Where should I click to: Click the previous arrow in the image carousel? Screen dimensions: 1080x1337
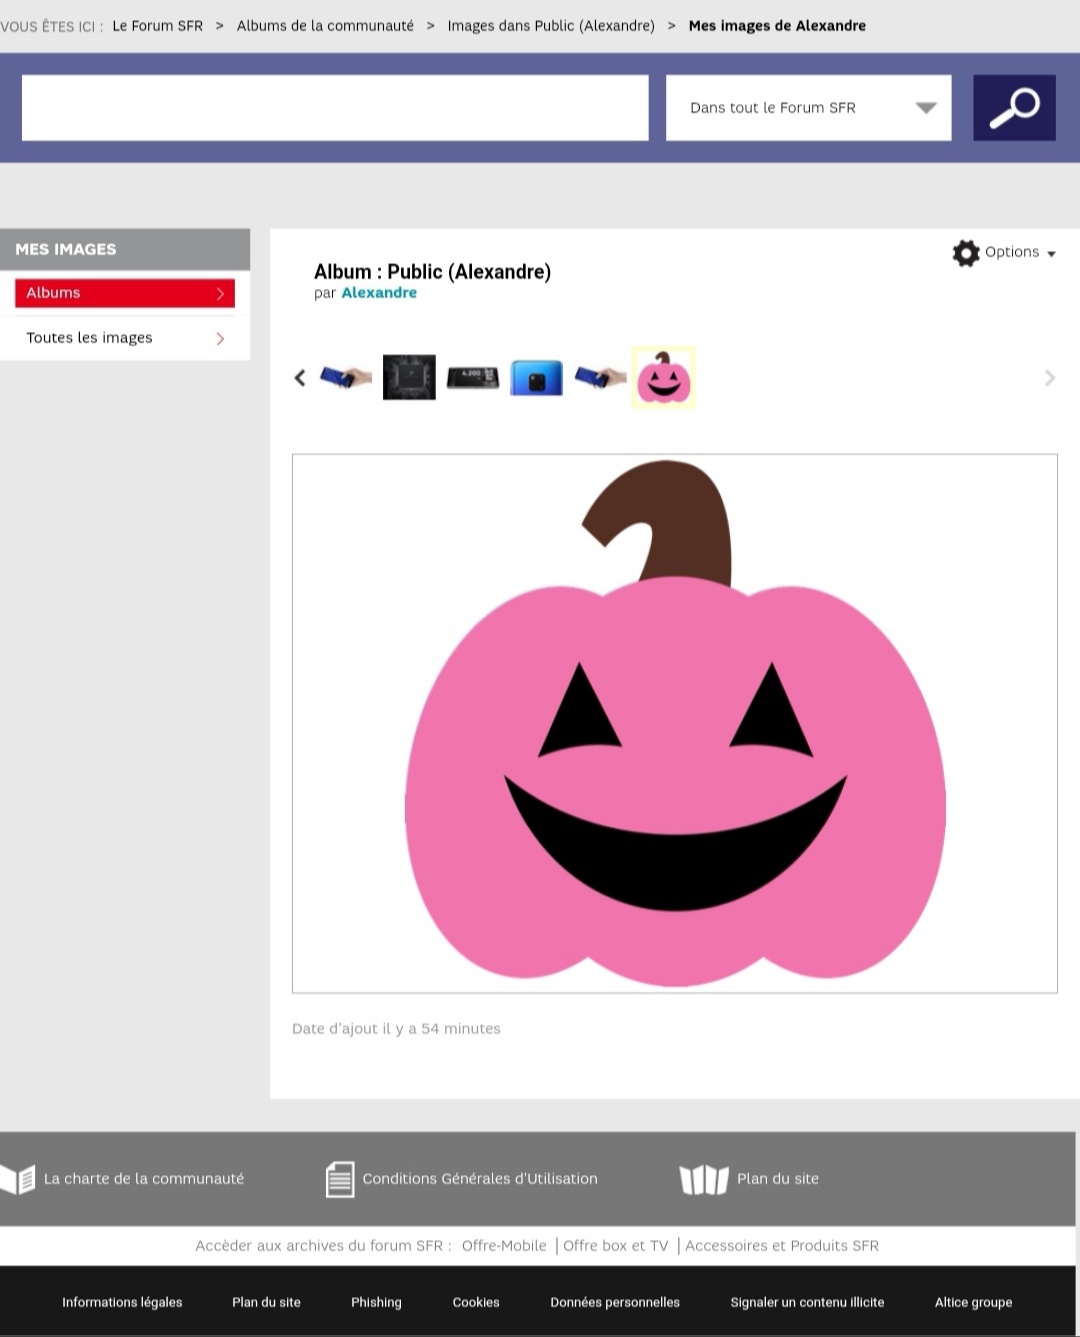(299, 377)
